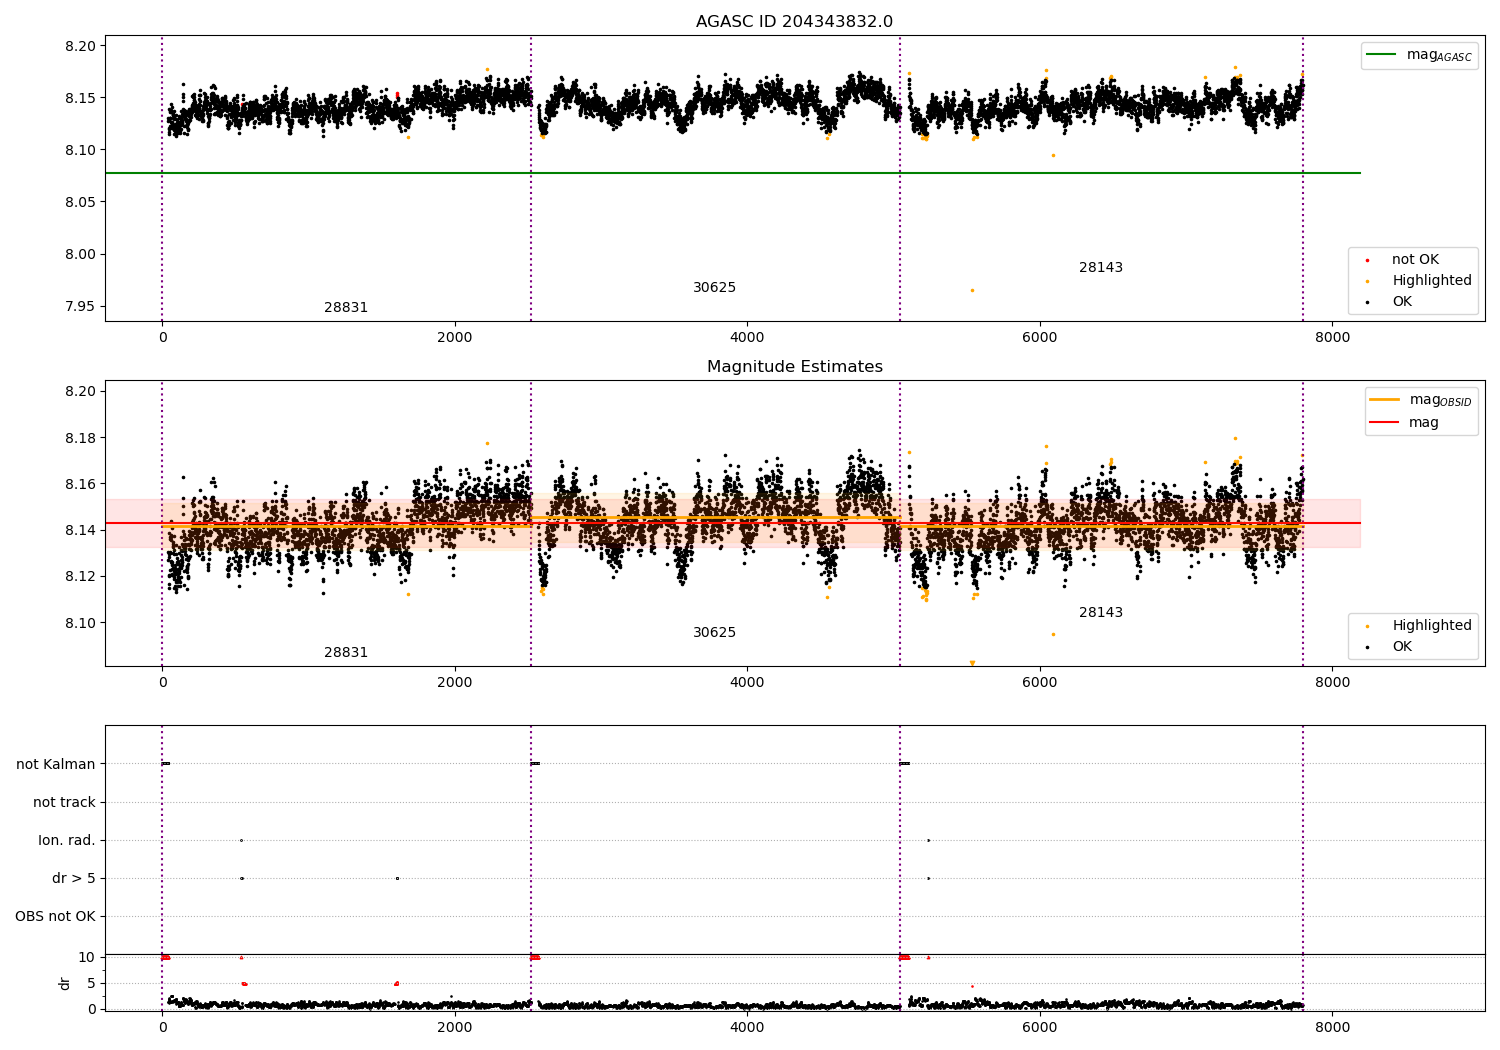1500x1050 pixels.
Task: Click x-axis tick 4000 under the bottom plot
Action: (x=747, y=1027)
